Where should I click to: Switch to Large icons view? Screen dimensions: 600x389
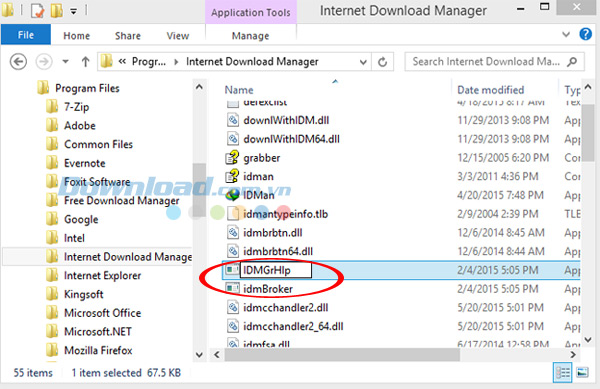582,372
